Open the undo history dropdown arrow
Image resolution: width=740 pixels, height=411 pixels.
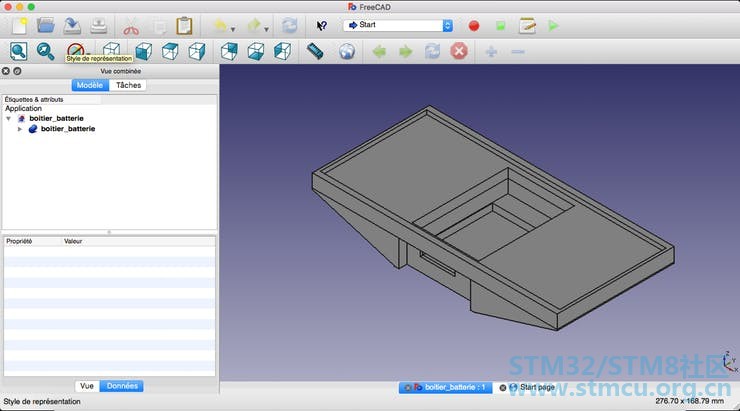pos(233,29)
